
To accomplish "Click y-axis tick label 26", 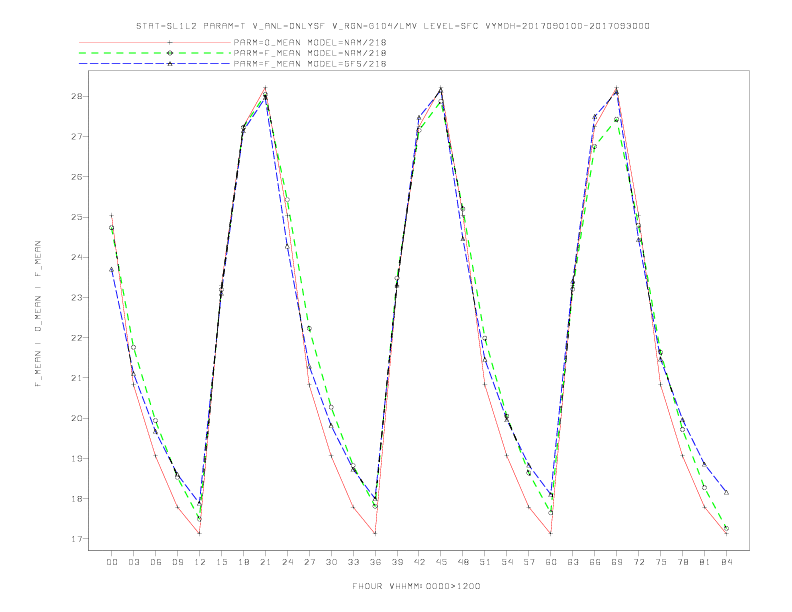I will 77,177.
